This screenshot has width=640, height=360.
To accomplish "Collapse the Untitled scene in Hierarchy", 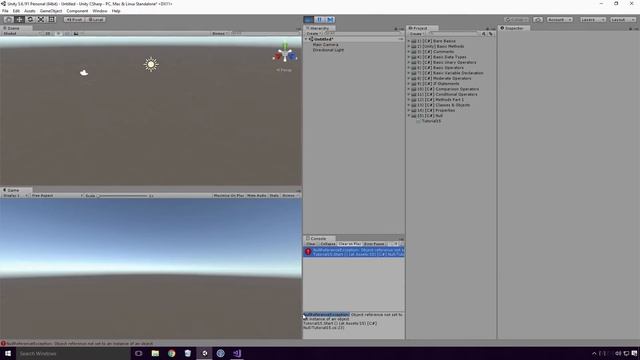I will (306, 39).
